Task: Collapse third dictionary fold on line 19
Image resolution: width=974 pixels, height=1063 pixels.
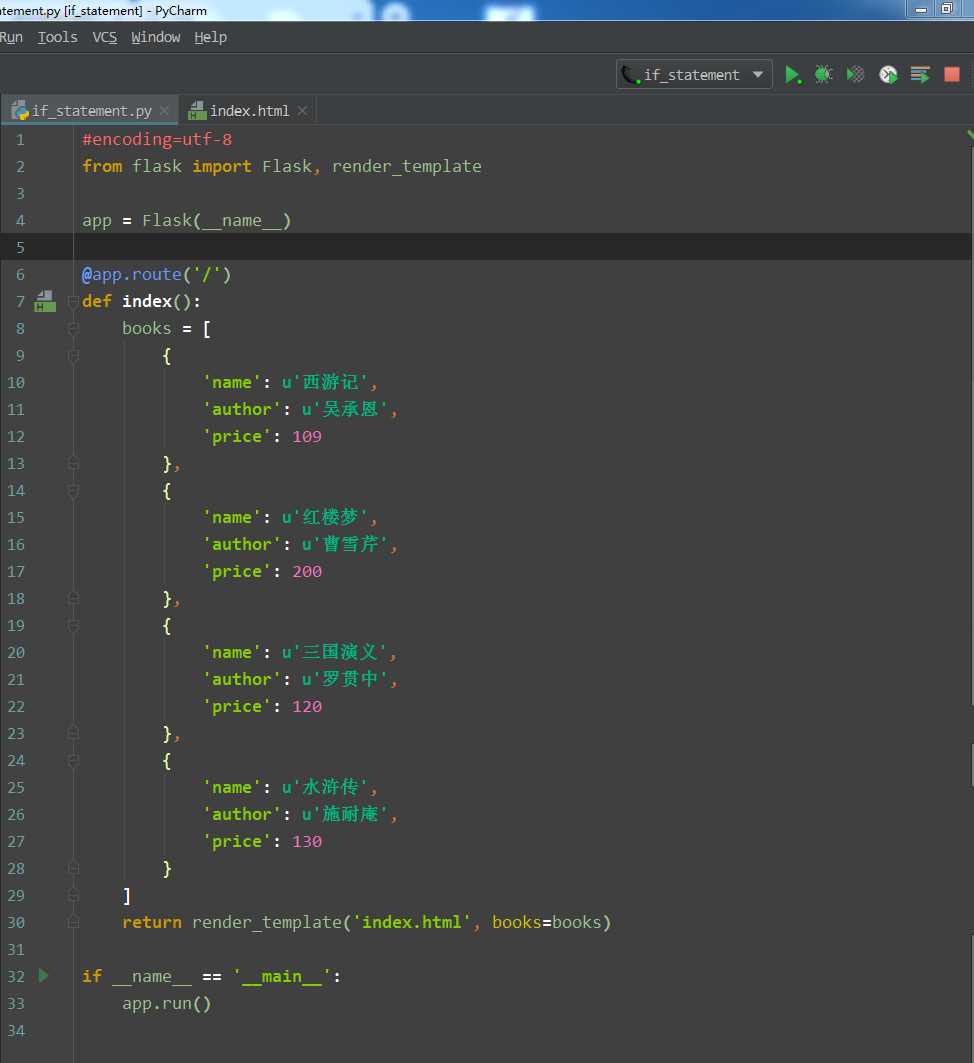Action: (73, 625)
